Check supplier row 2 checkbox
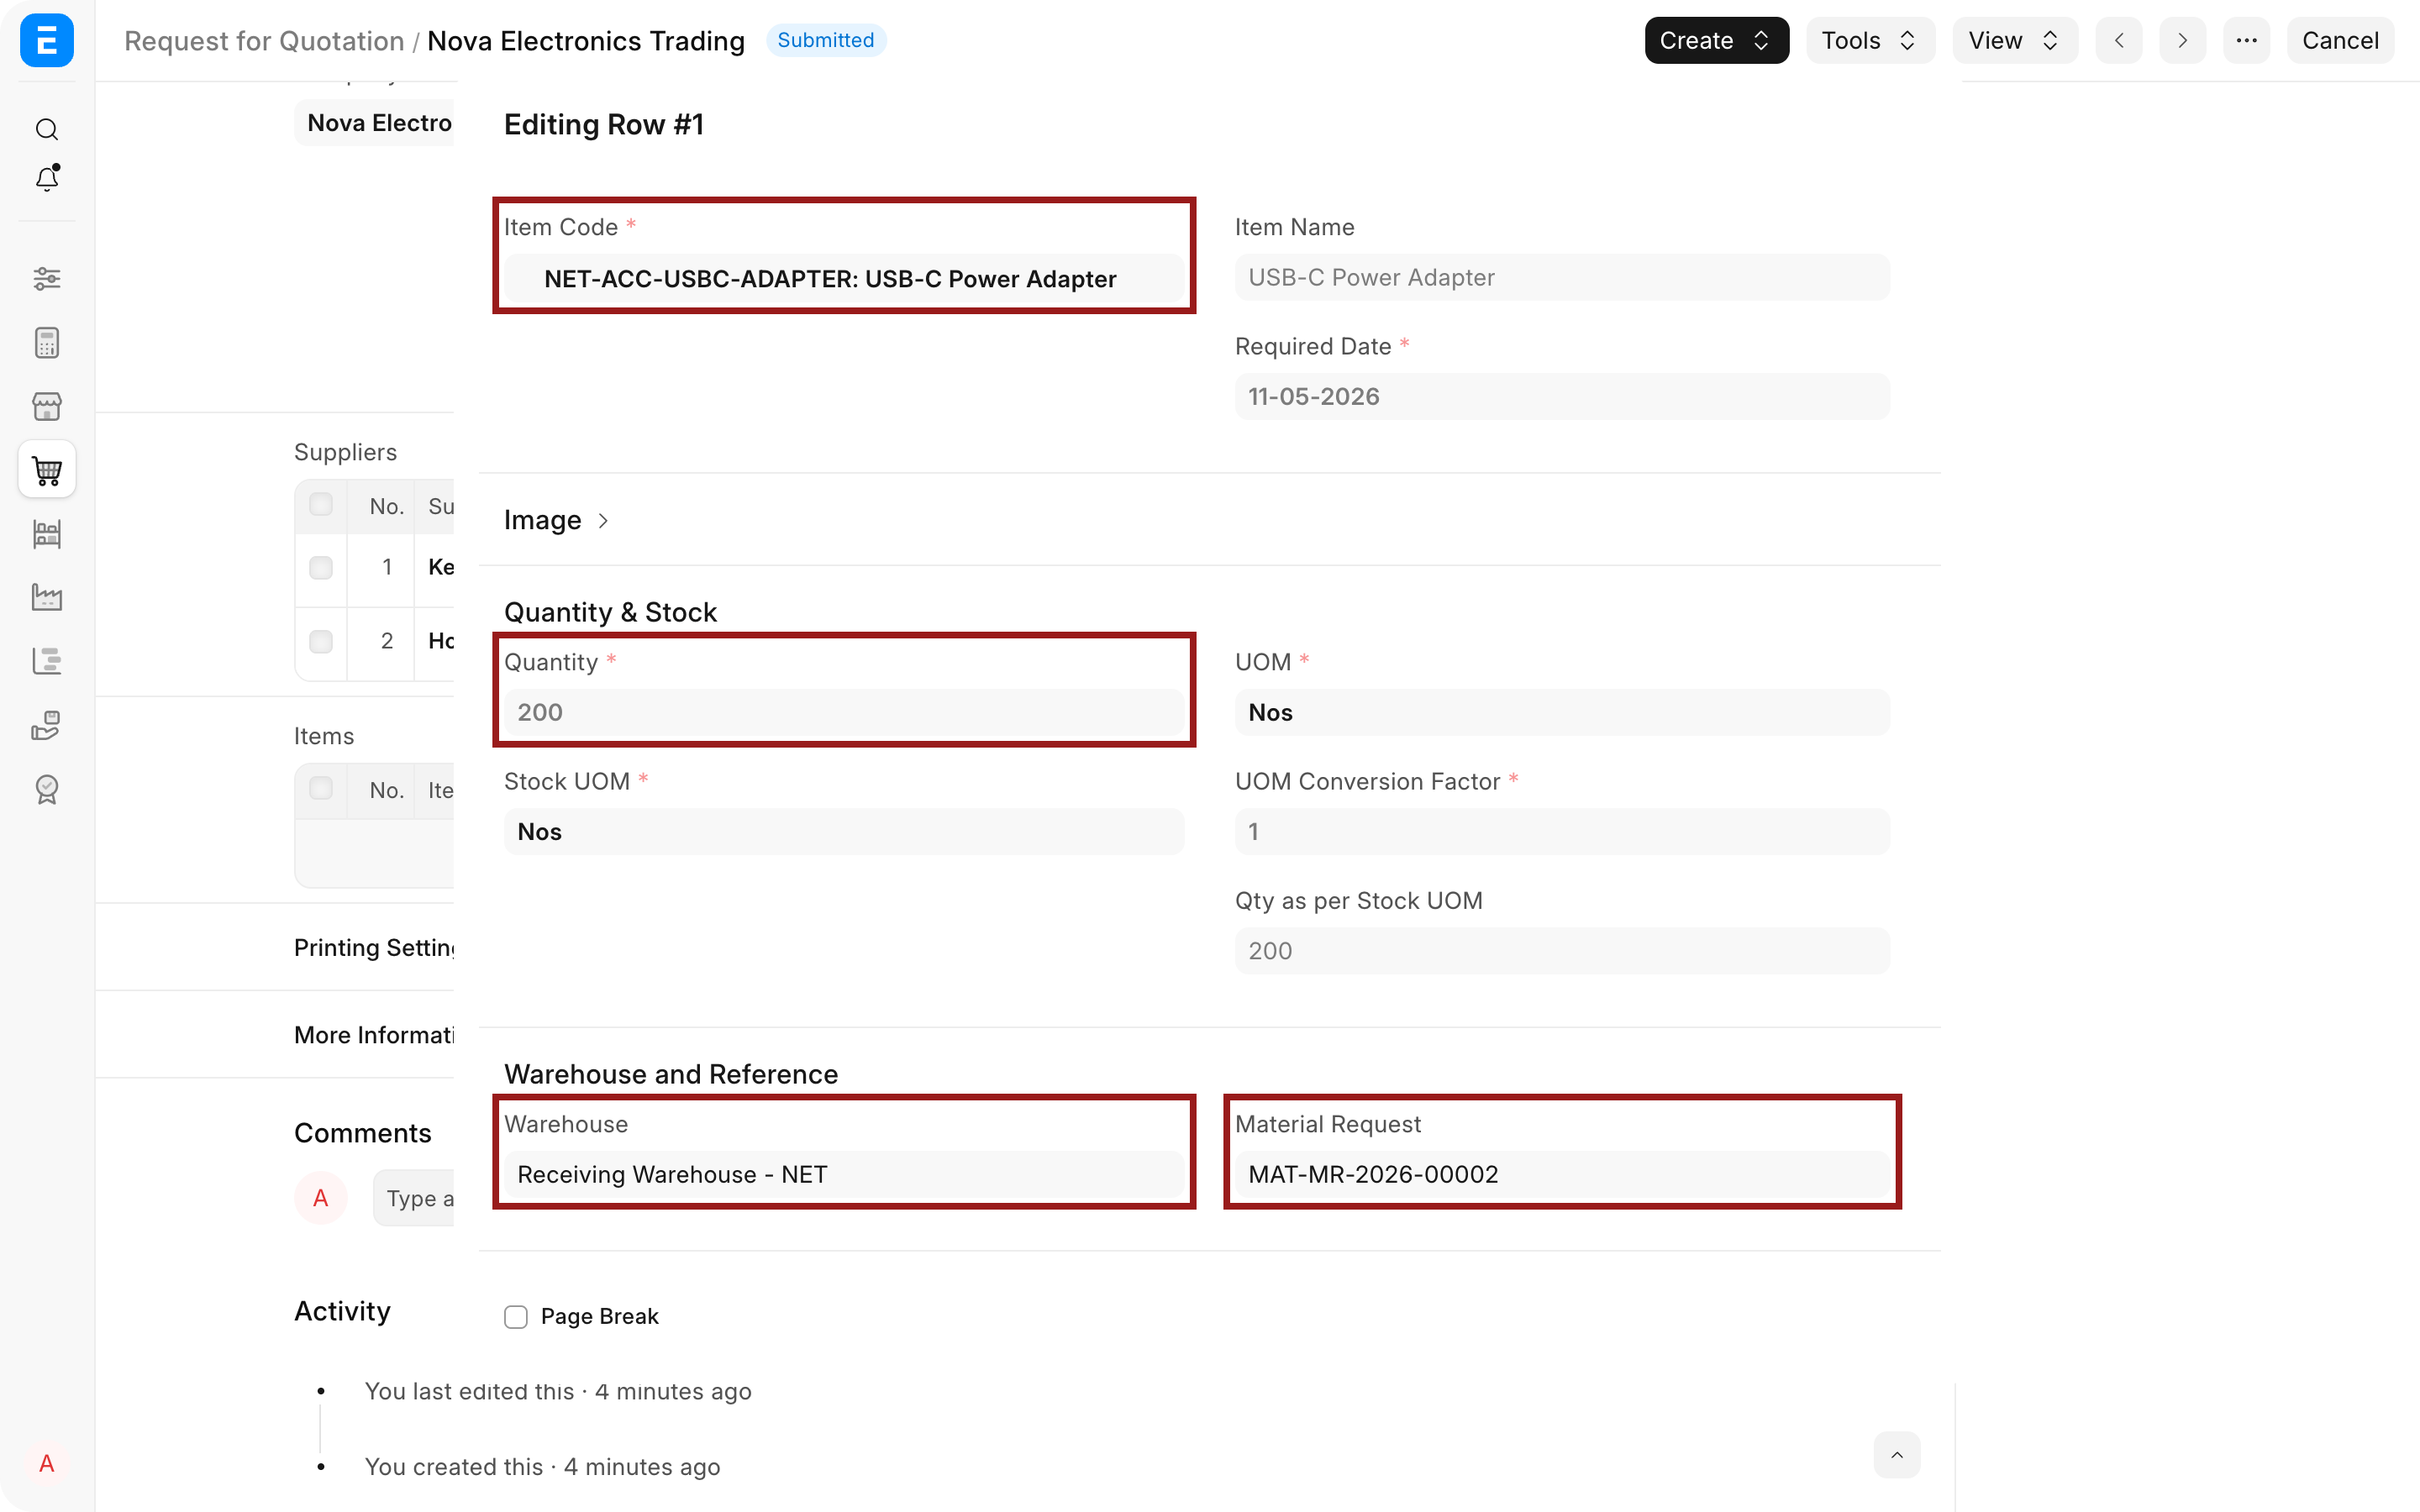 (321, 641)
